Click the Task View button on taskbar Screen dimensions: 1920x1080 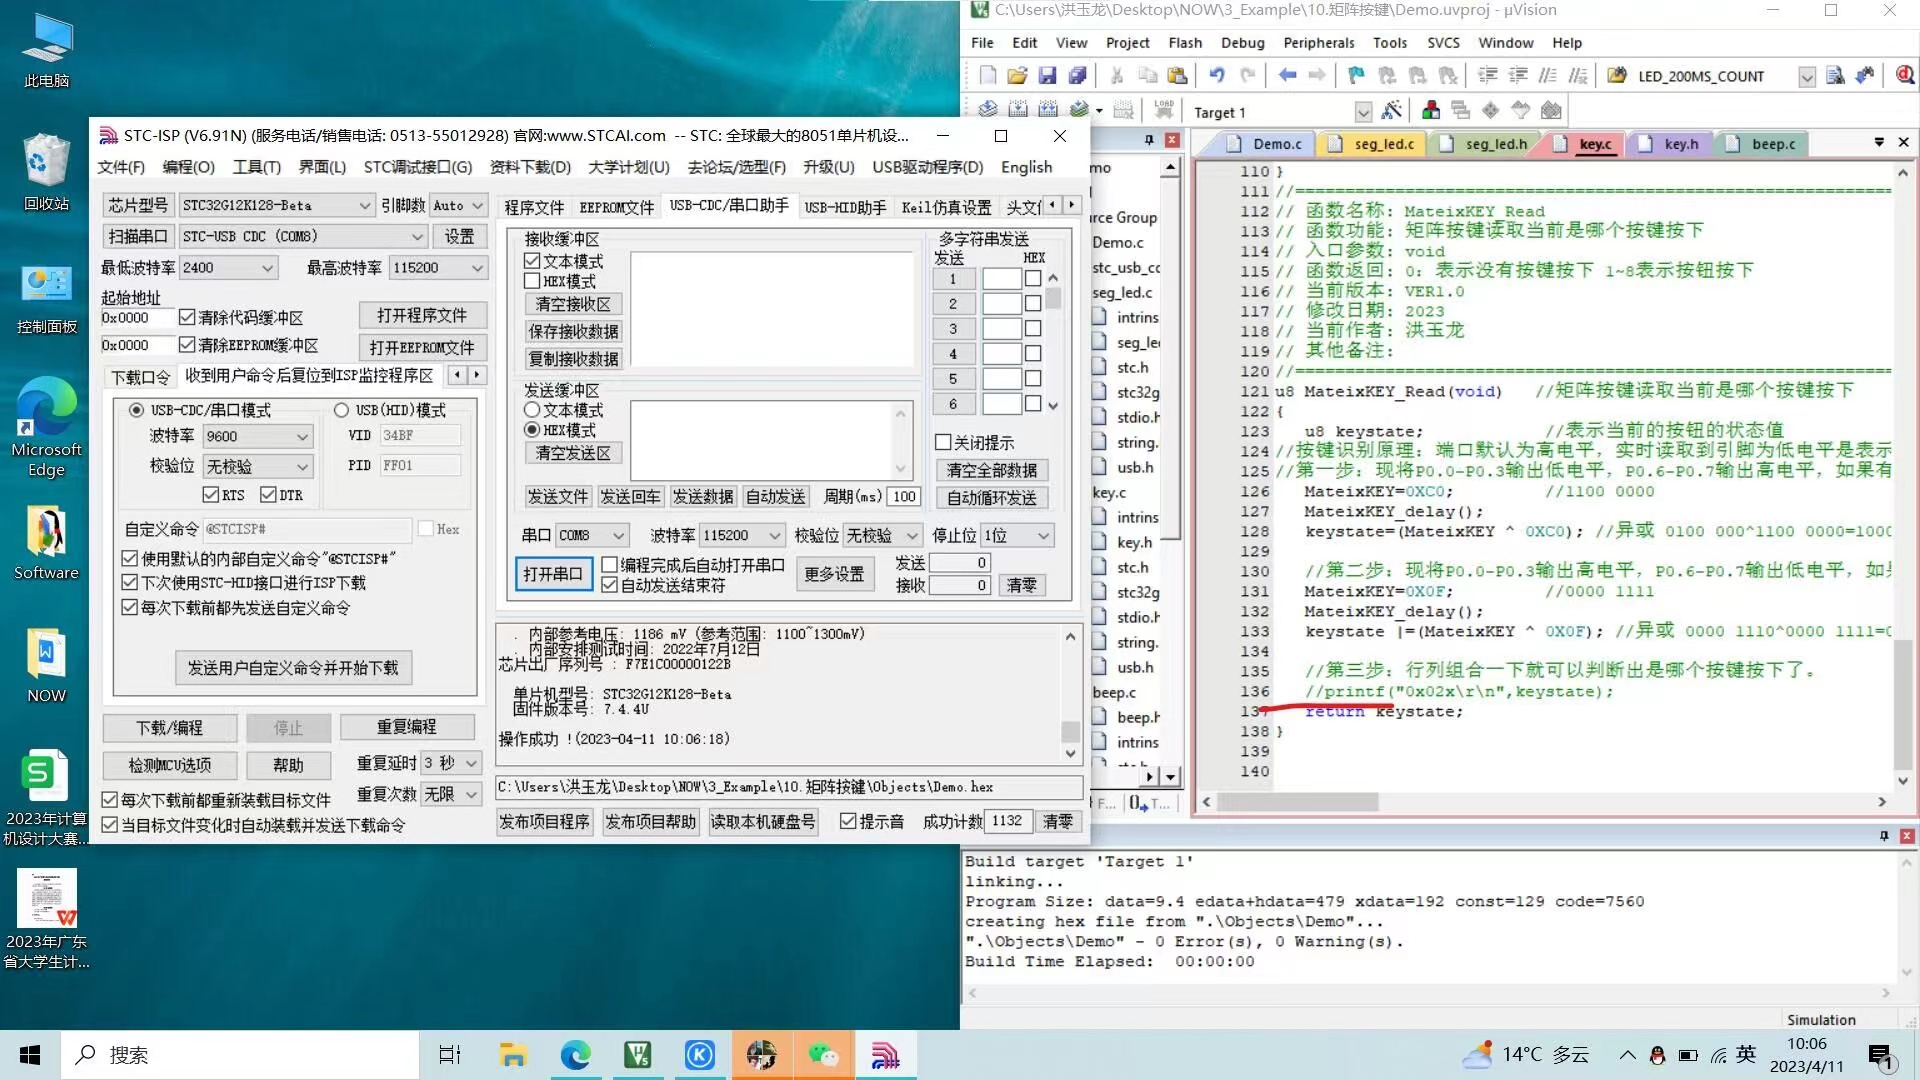[450, 1055]
